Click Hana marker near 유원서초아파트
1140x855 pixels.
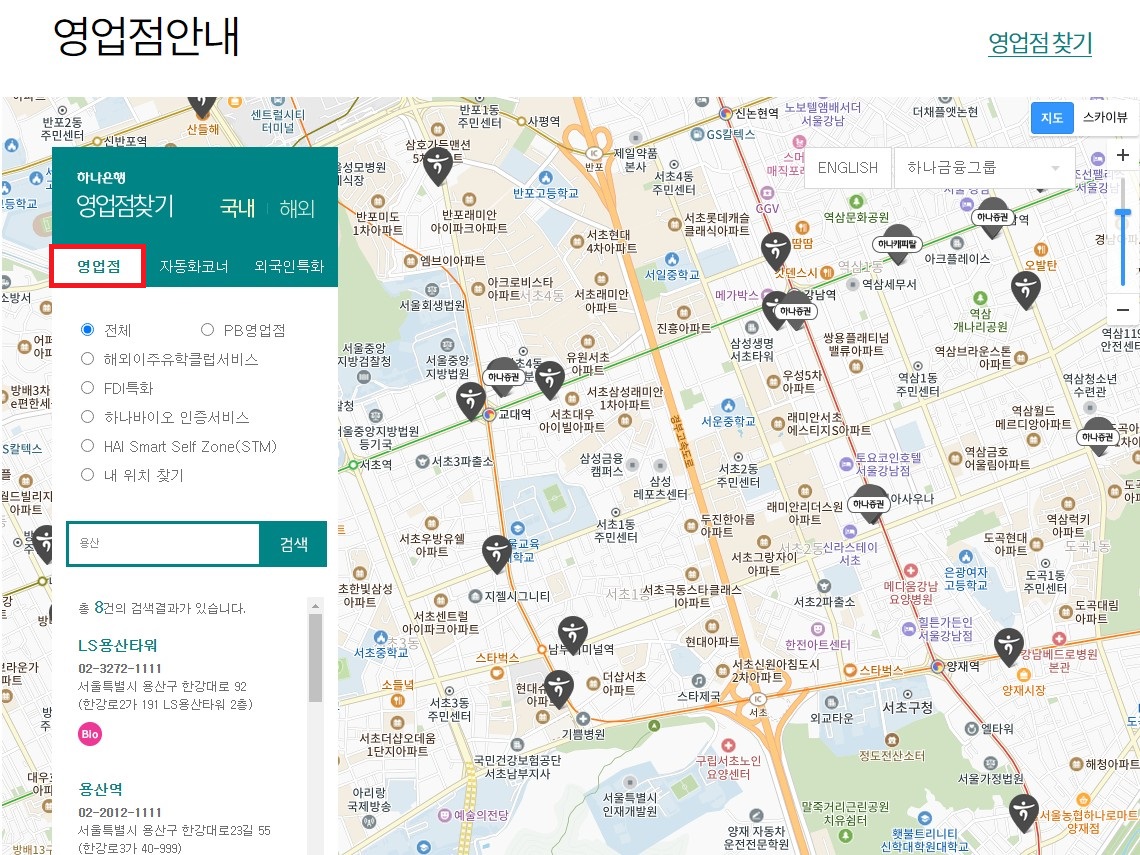click(550, 380)
